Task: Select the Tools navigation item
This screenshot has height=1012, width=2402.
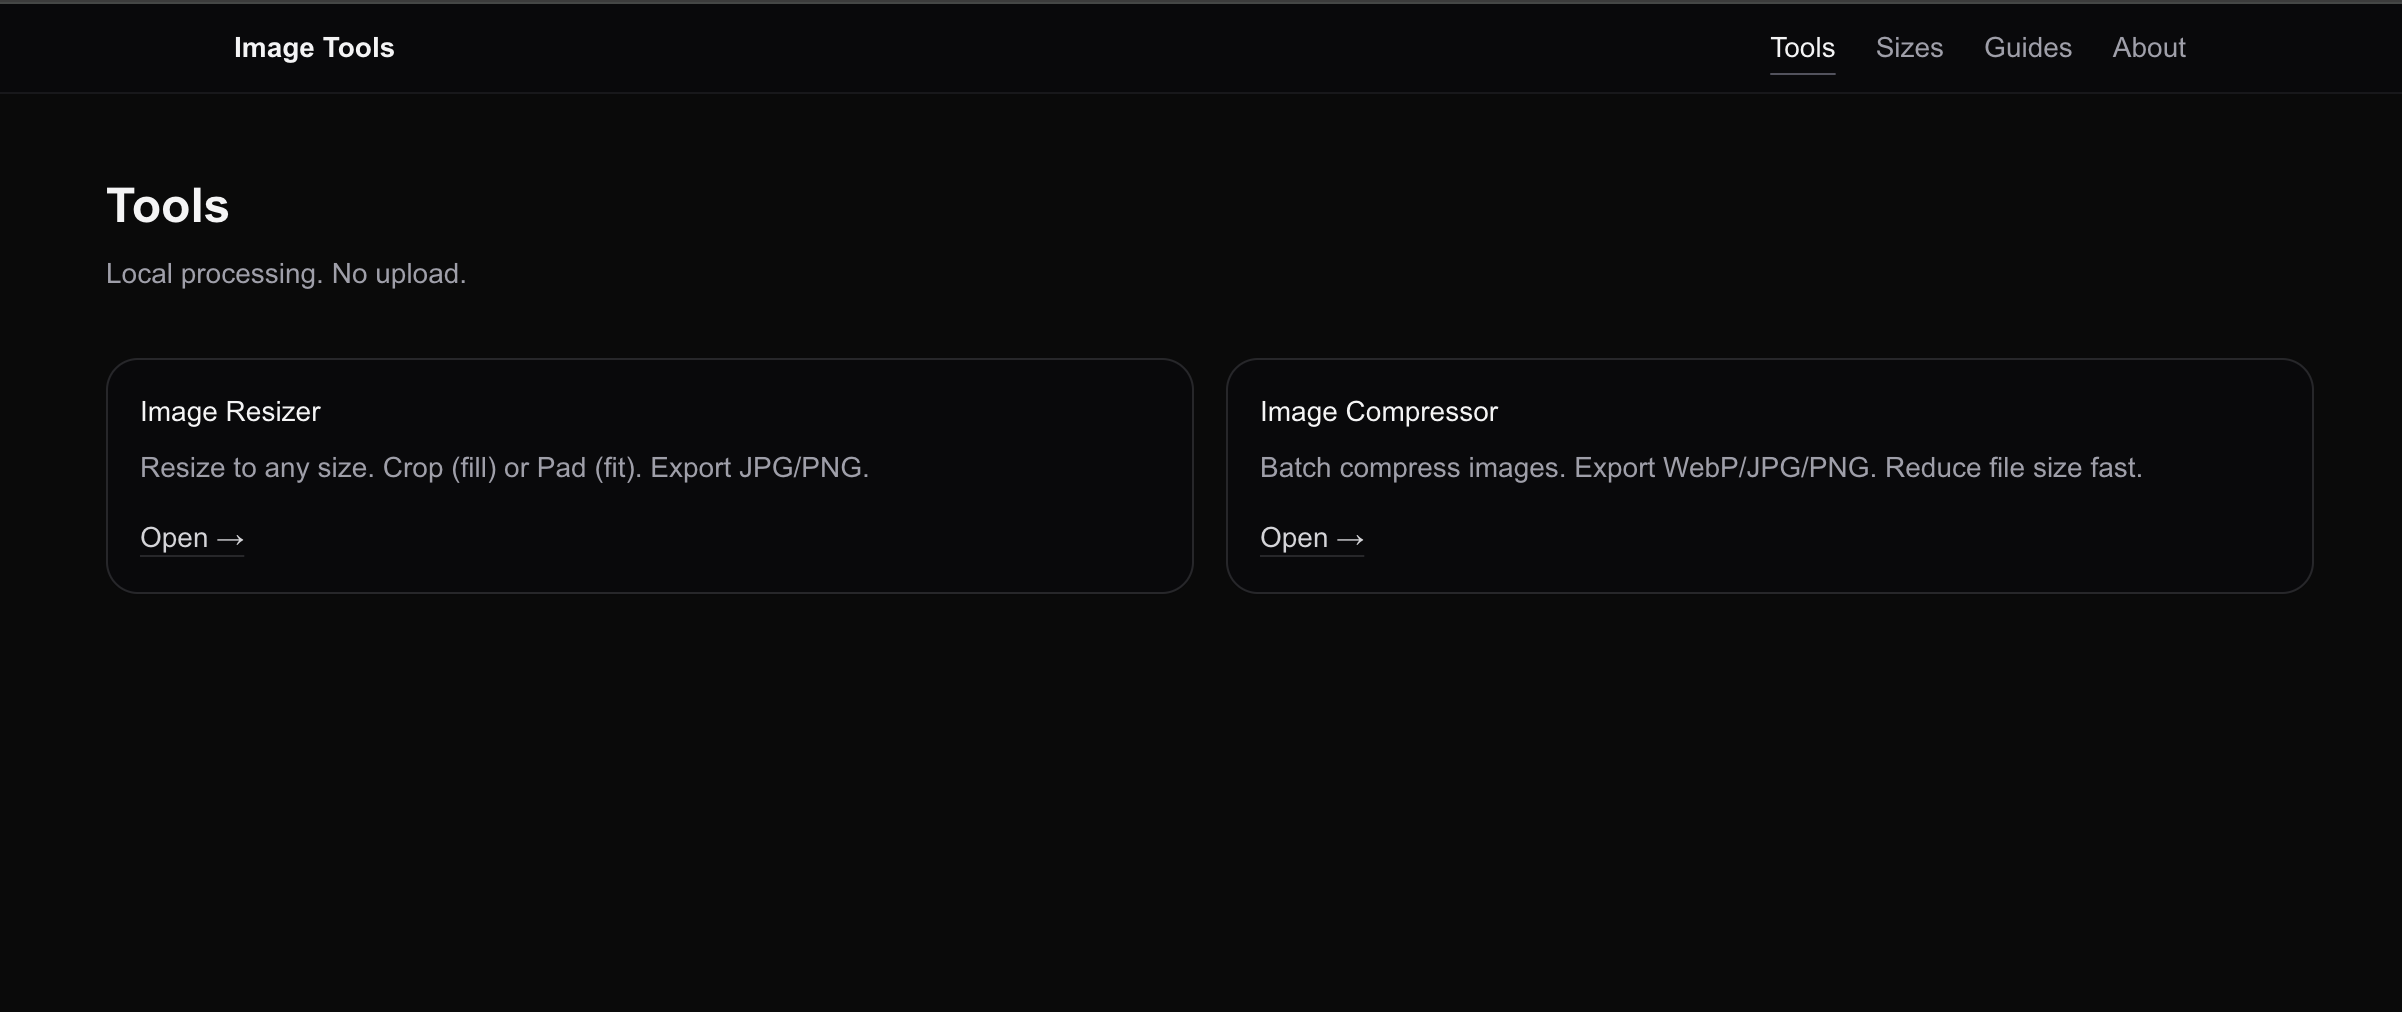Action: pyautogui.click(x=1802, y=47)
